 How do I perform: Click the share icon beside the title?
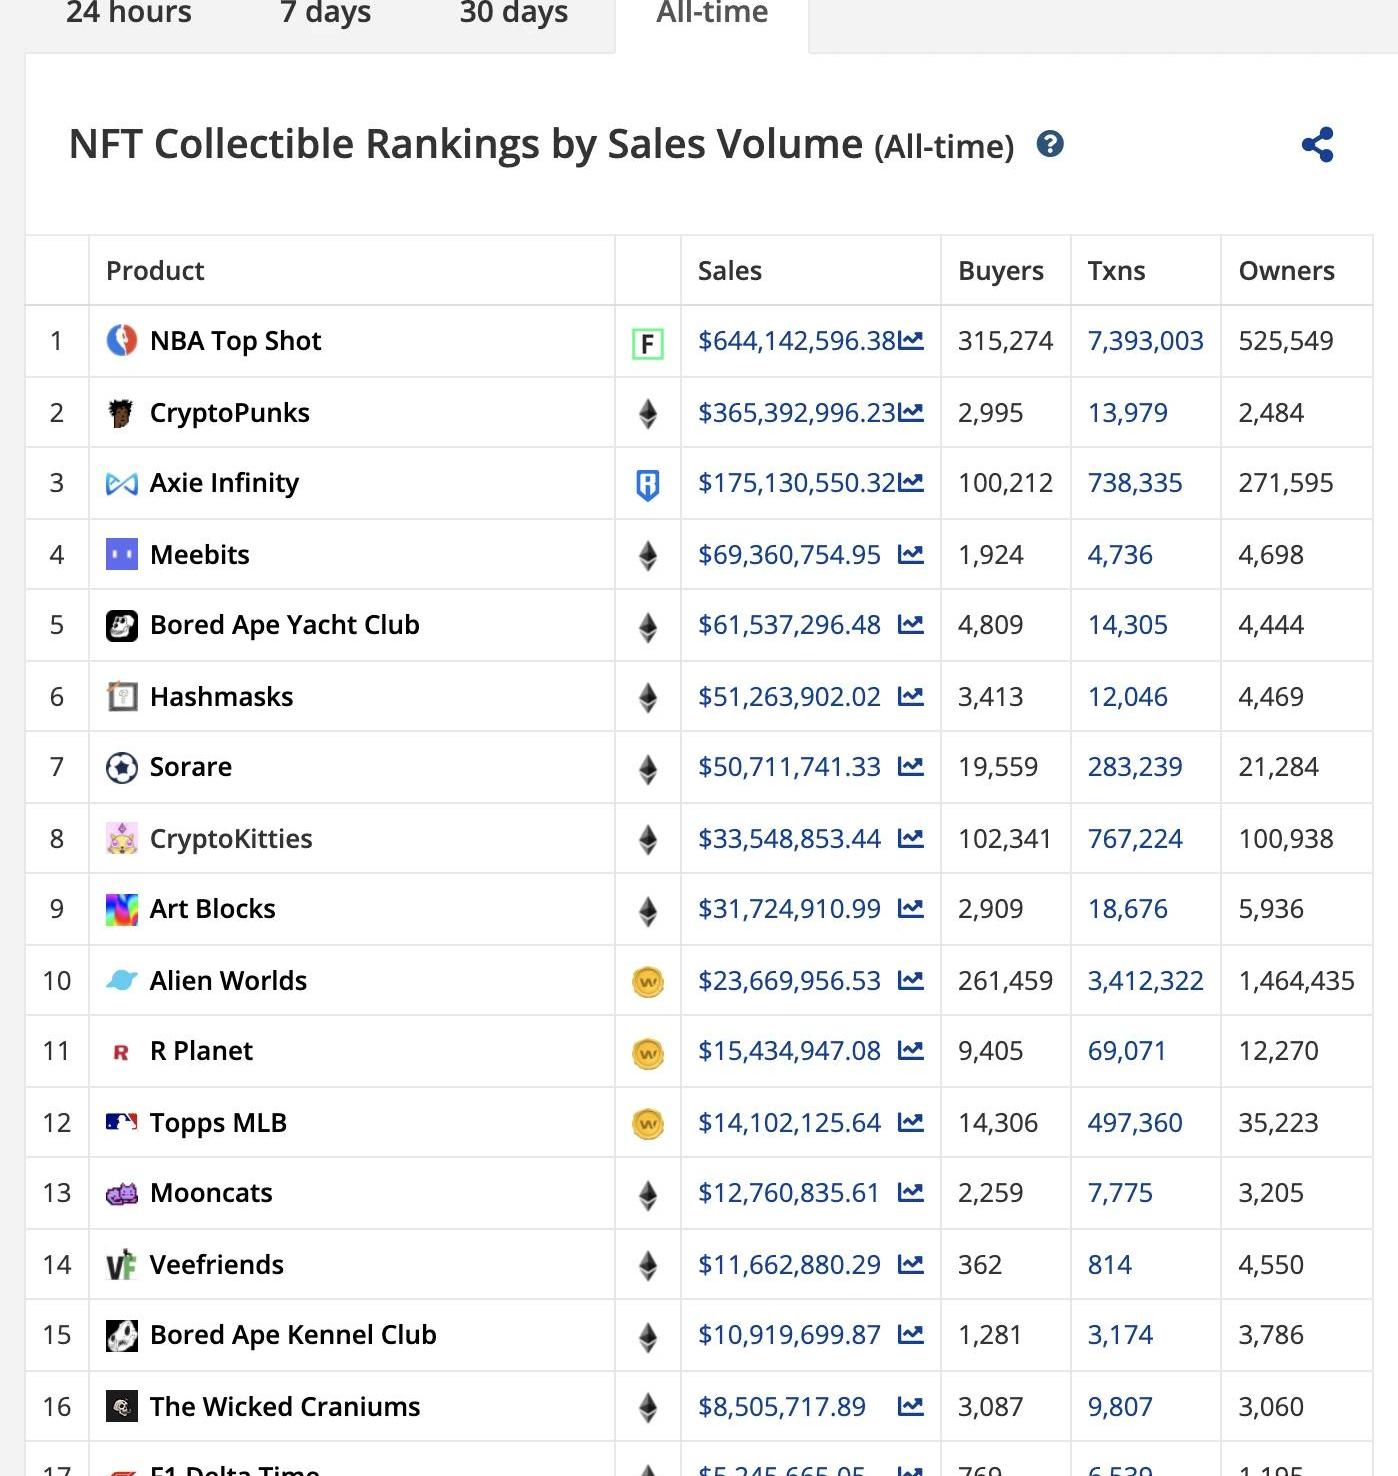[1318, 145]
